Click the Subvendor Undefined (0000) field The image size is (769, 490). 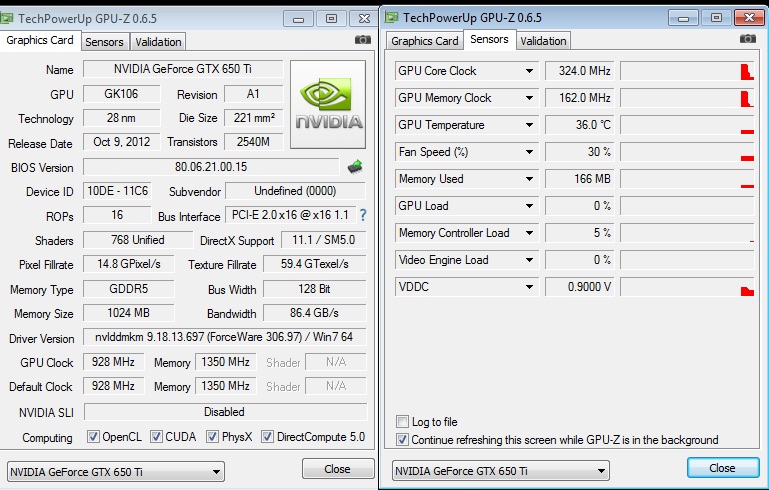(295, 191)
